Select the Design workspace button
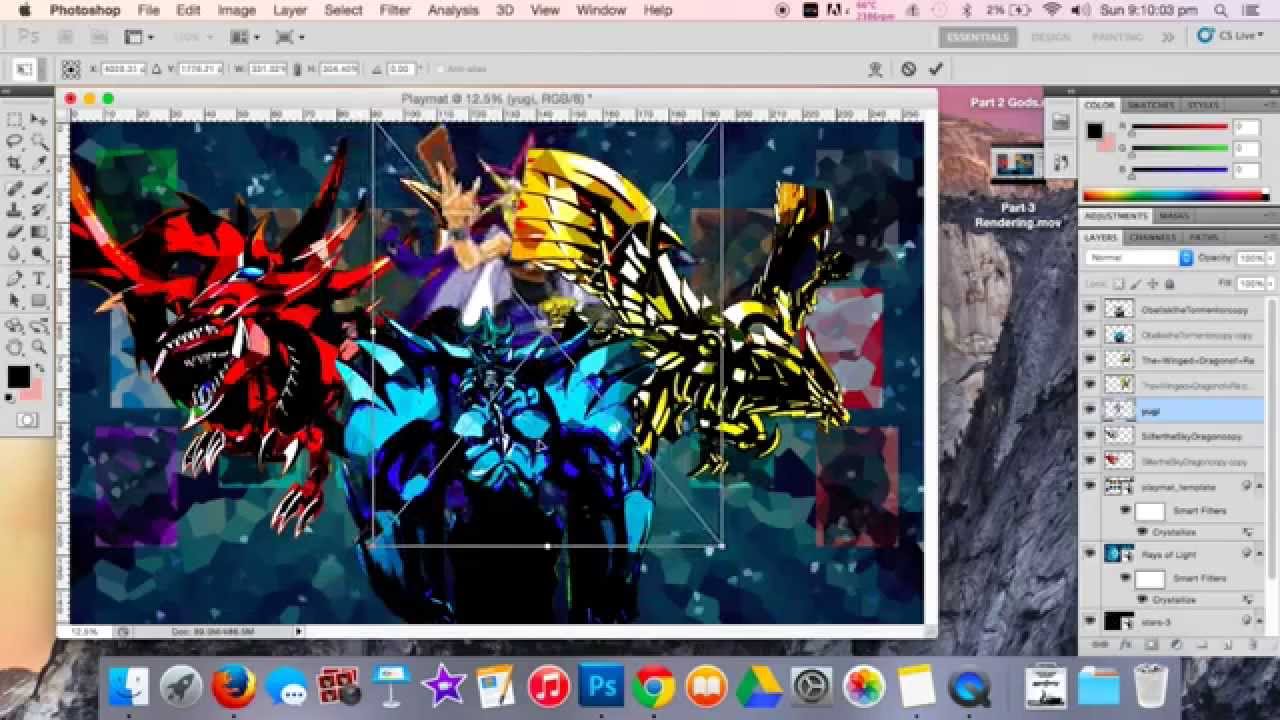Viewport: 1280px width, 720px height. pyautogui.click(x=1050, y=37)
